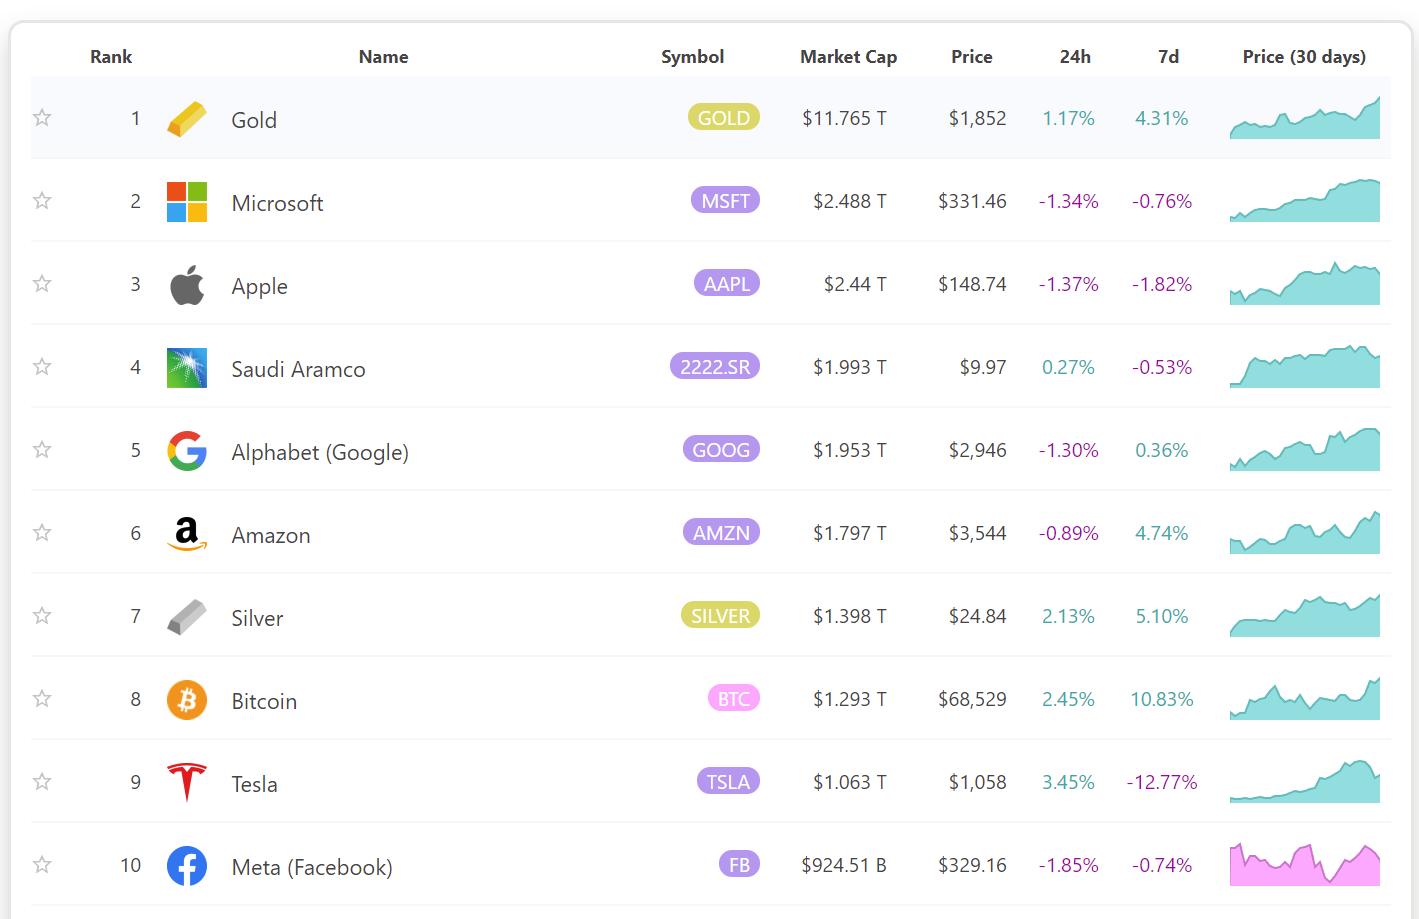Sort by the Symbol column header

click(692, 57)
